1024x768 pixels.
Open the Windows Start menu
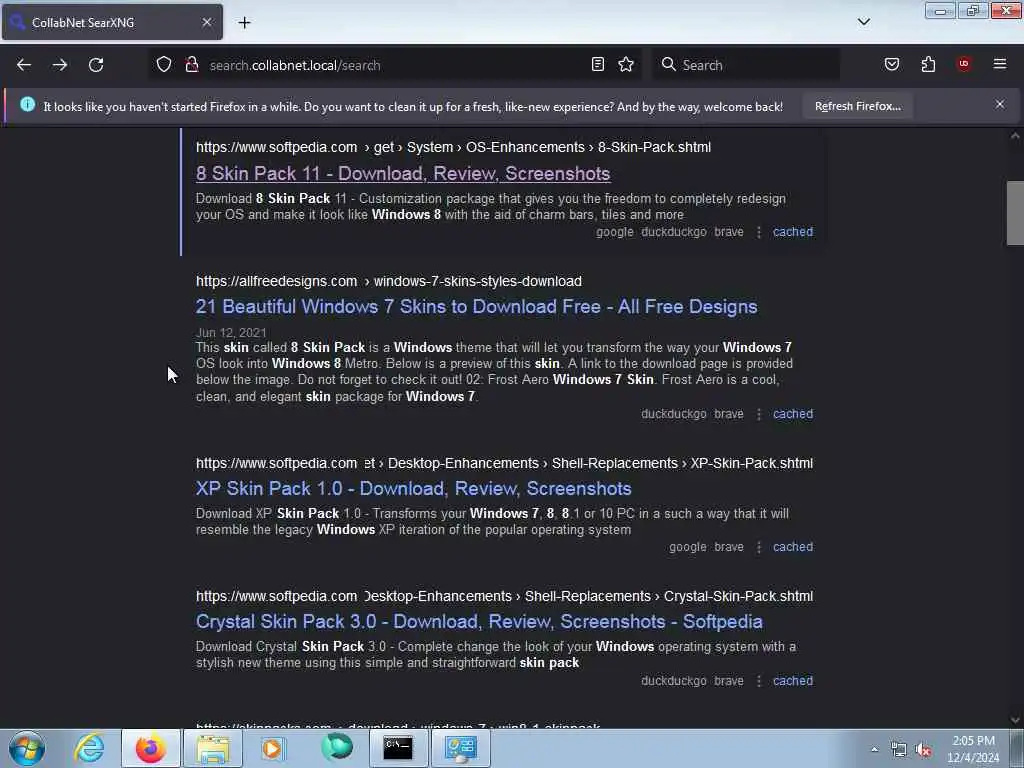tap(27, 748)
